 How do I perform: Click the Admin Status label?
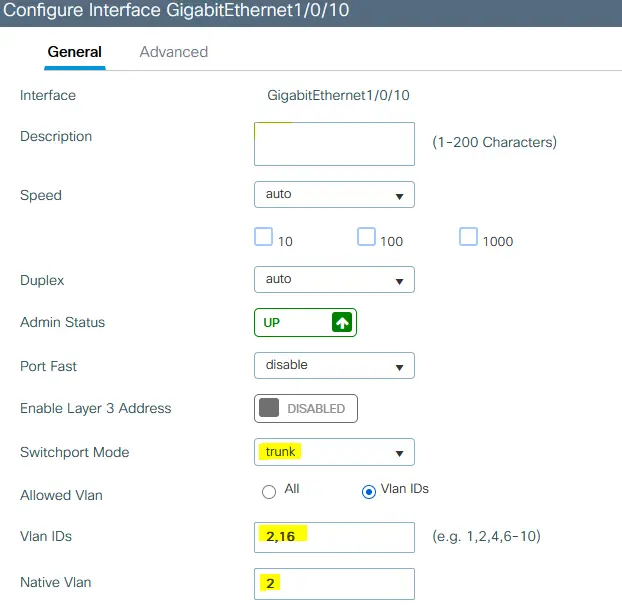63,322
